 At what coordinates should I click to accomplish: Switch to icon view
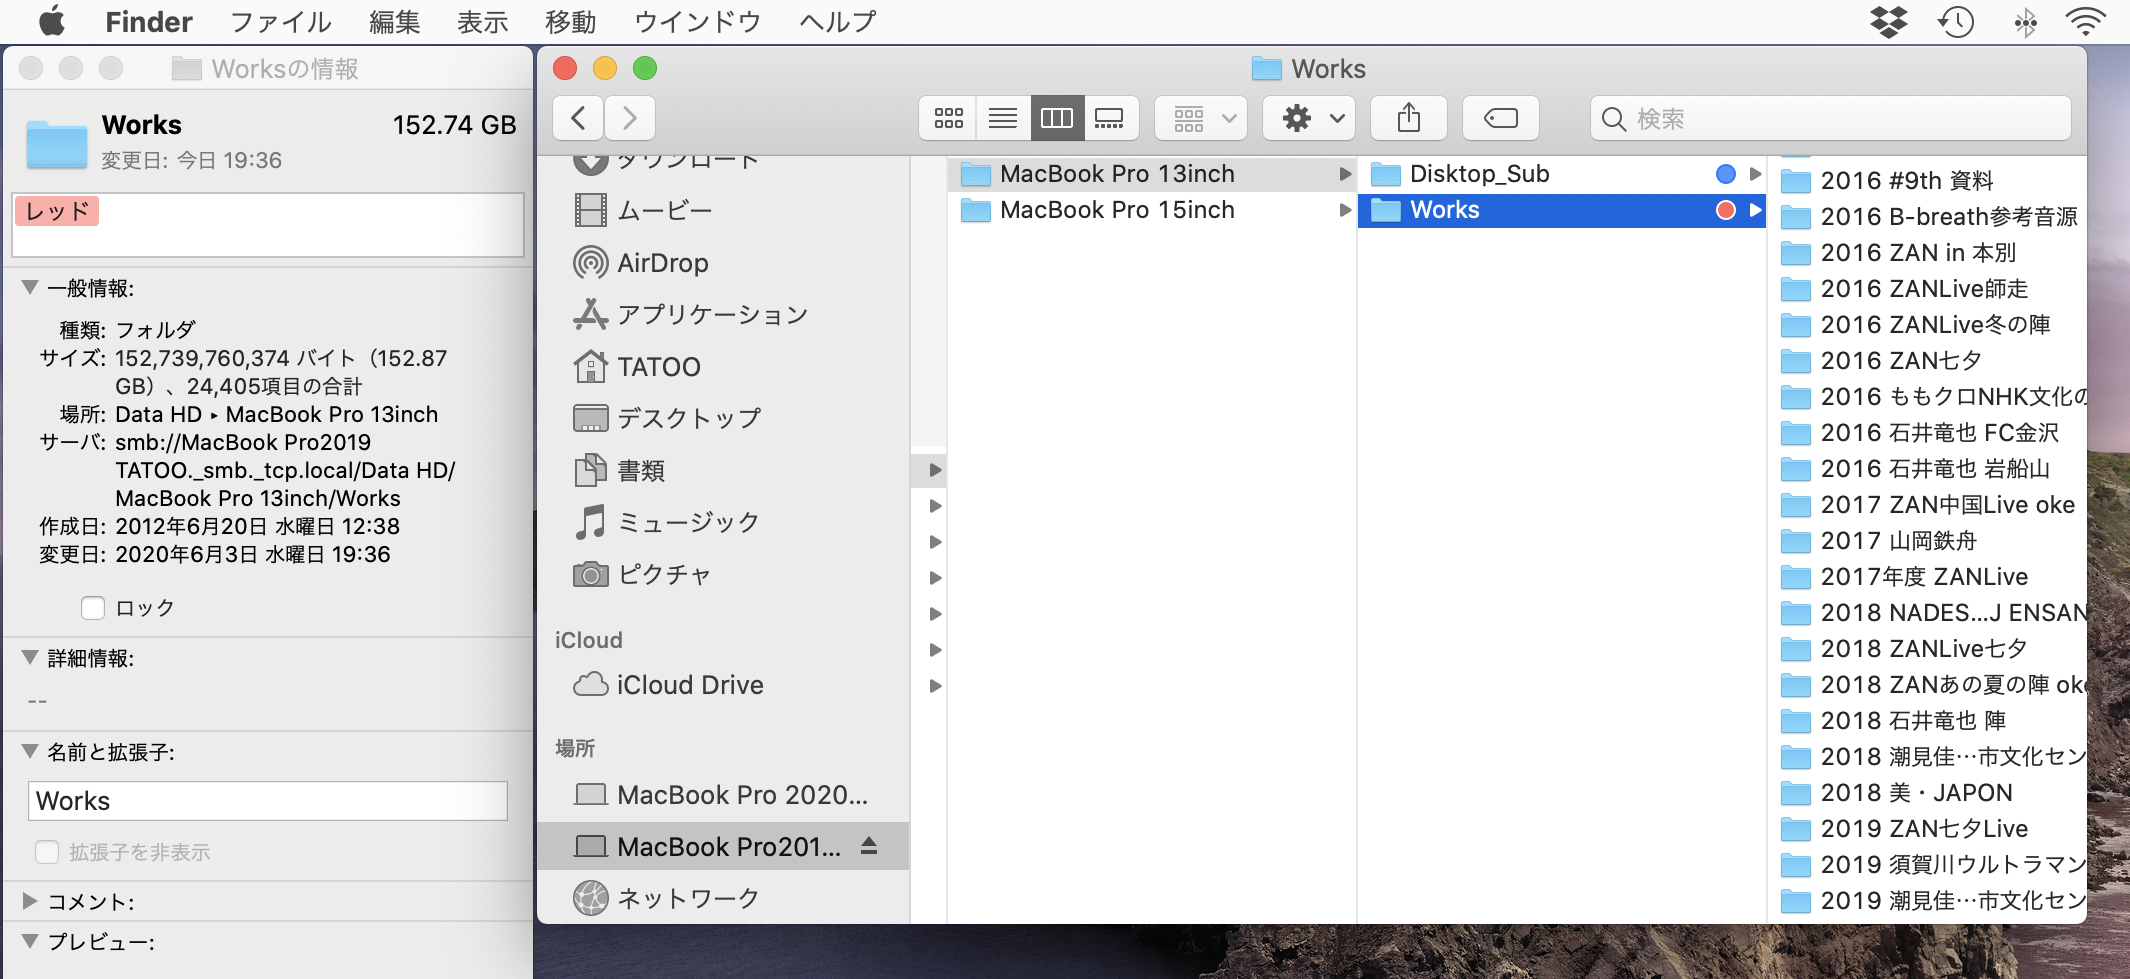[x=948, y=119]
